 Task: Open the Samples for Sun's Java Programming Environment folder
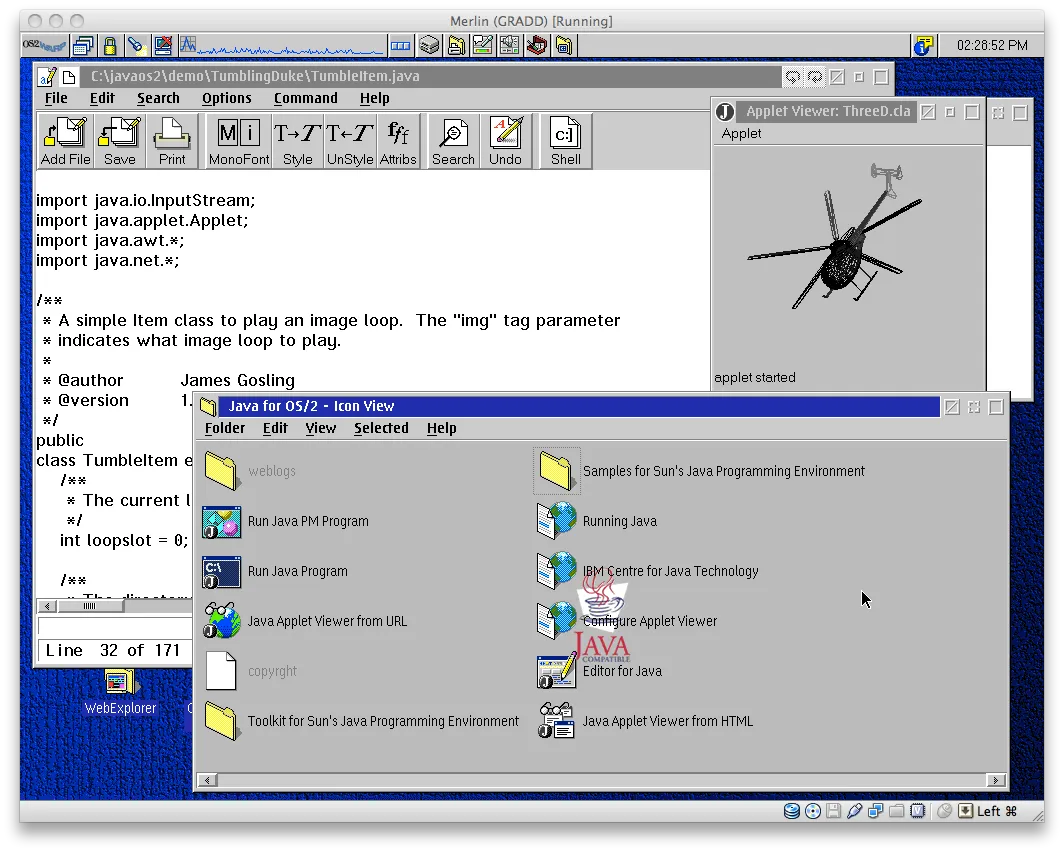[556, 471]
